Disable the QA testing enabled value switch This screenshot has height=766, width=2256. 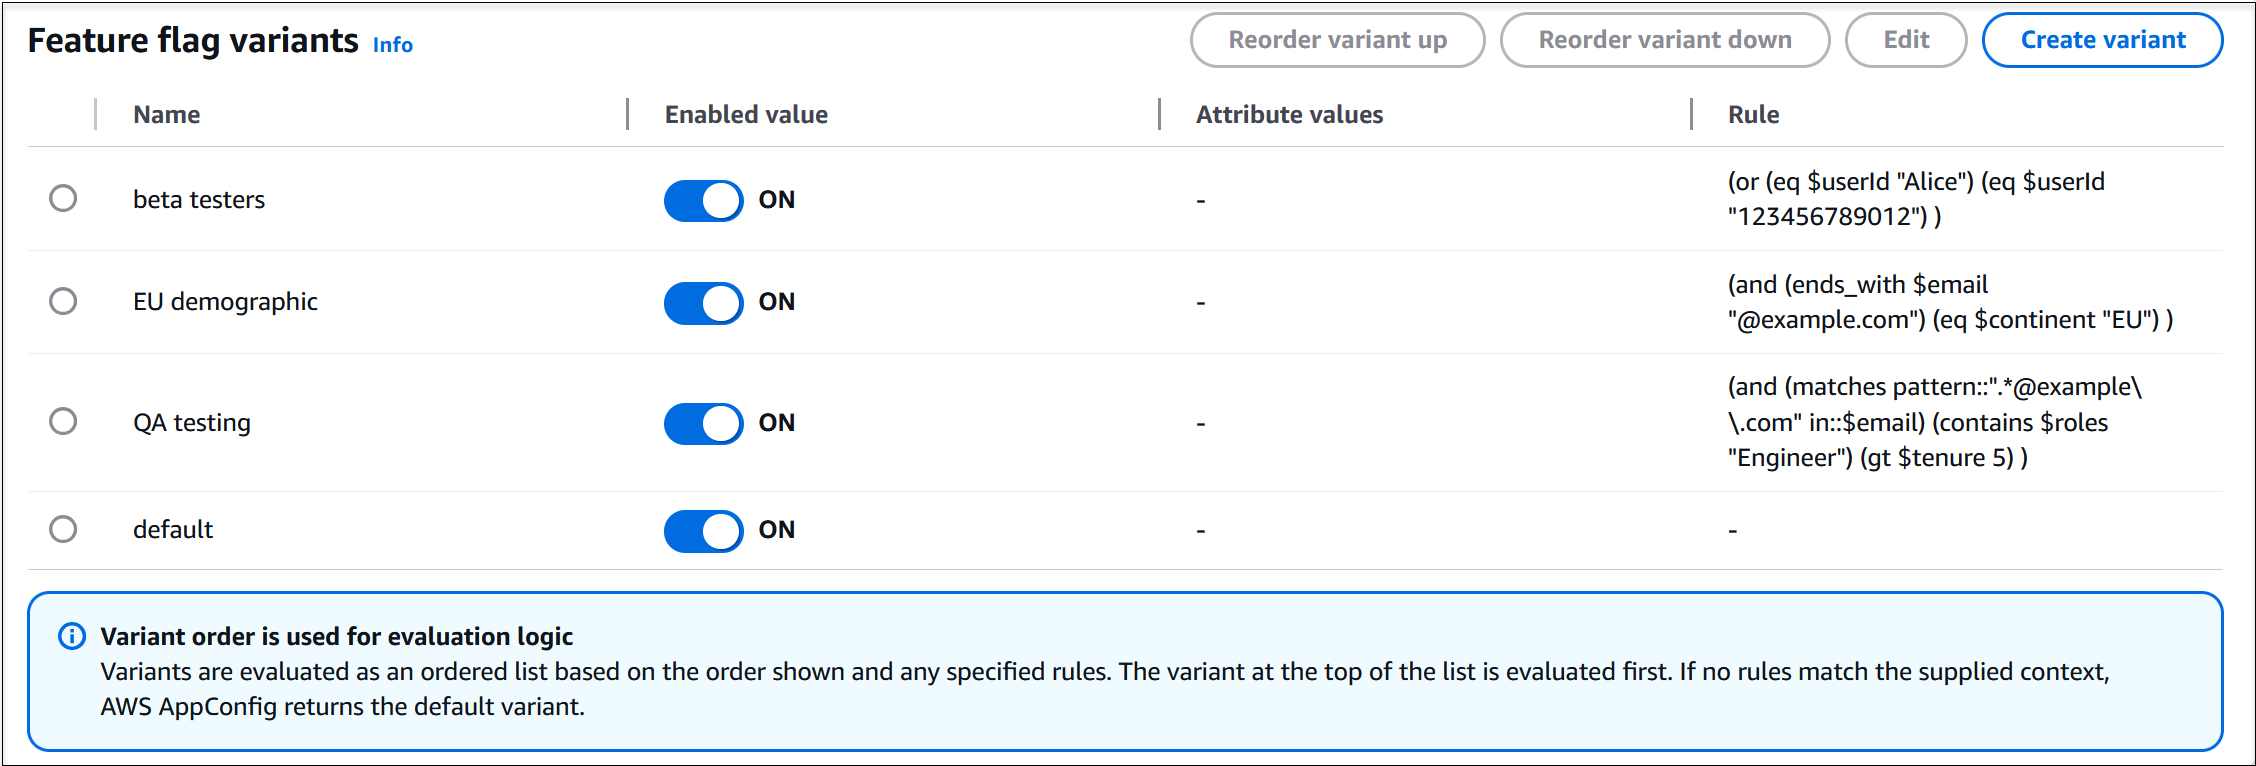pos(703,424)
